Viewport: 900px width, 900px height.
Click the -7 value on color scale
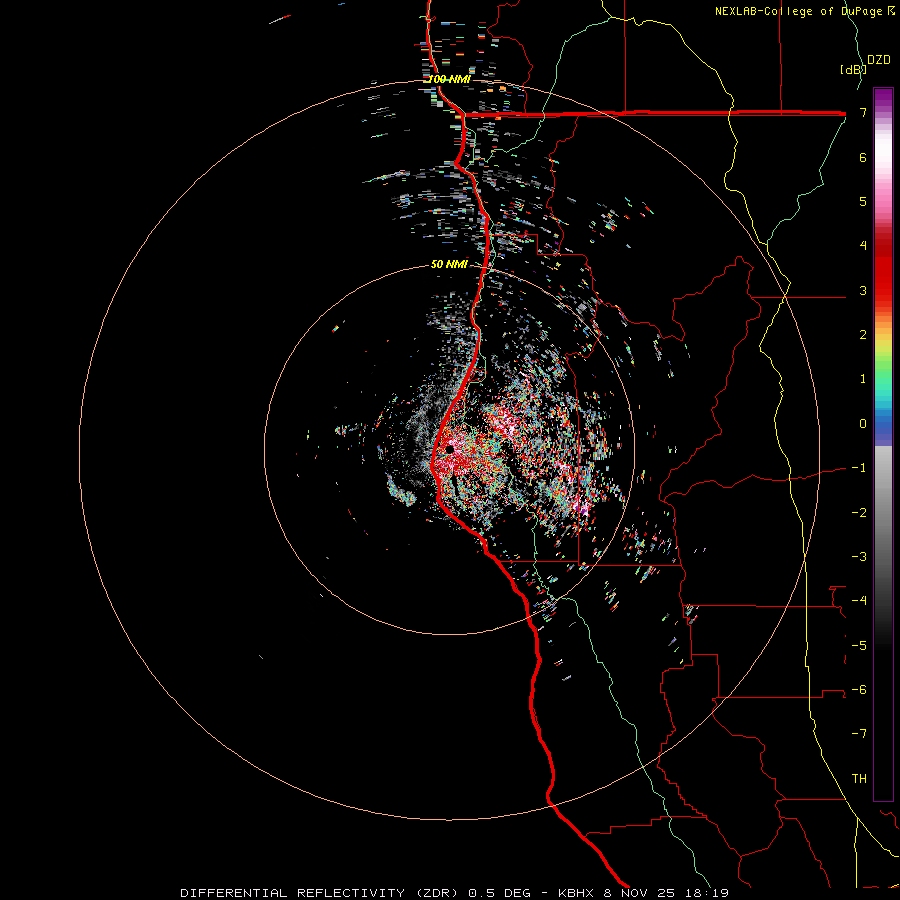tap(859, 734)
